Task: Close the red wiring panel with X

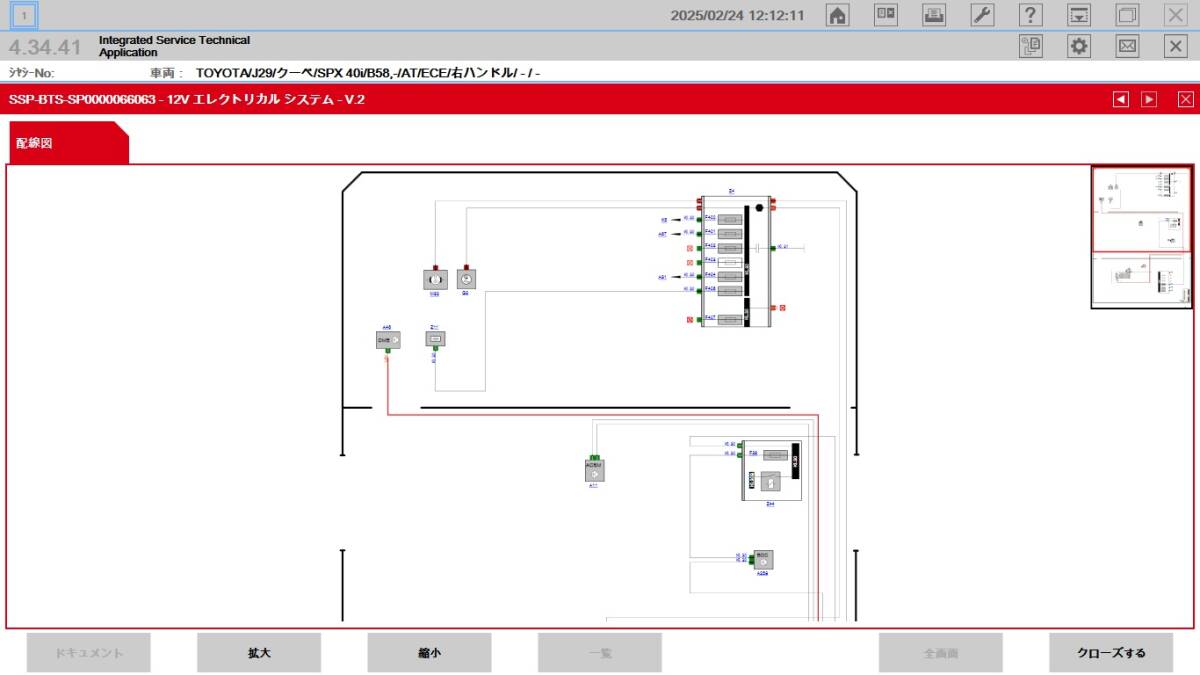Action: pyautogui.click(x=1185, y=99)
